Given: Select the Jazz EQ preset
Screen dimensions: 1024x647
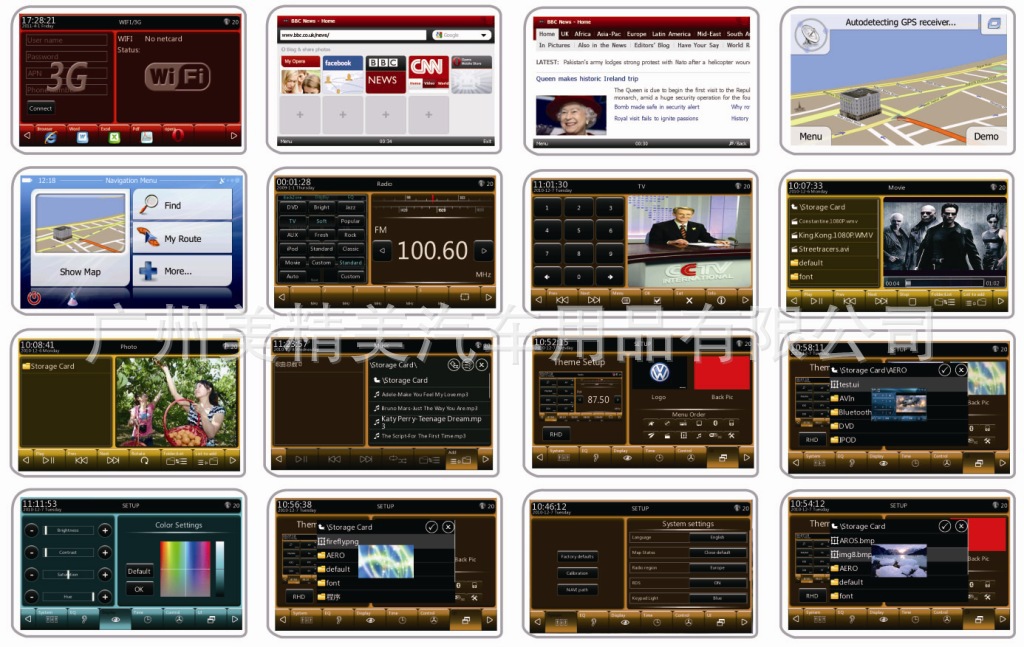Looking at the screenshot, I should tap(350, 207).
